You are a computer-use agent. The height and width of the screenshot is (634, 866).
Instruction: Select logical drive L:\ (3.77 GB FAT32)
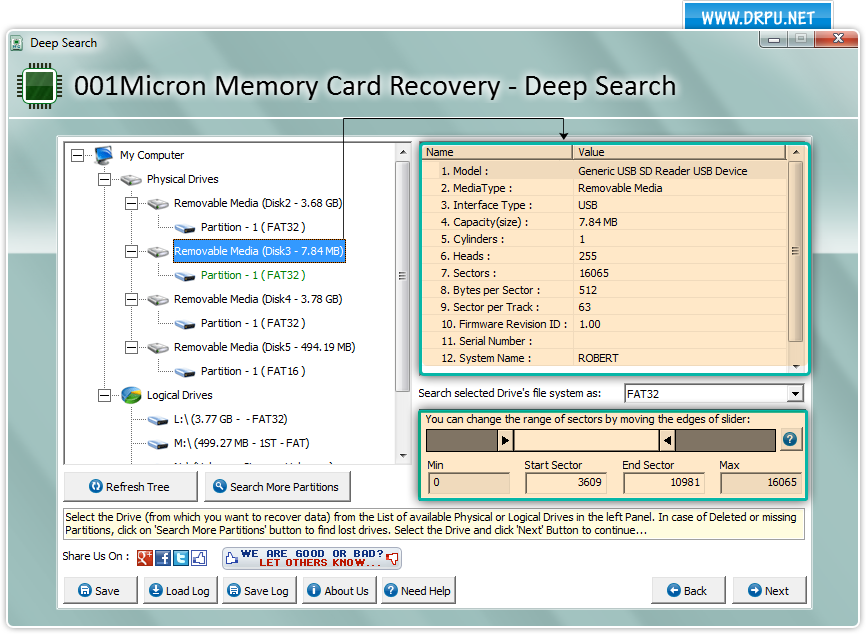pyautogui.click(x=230, y=419)
